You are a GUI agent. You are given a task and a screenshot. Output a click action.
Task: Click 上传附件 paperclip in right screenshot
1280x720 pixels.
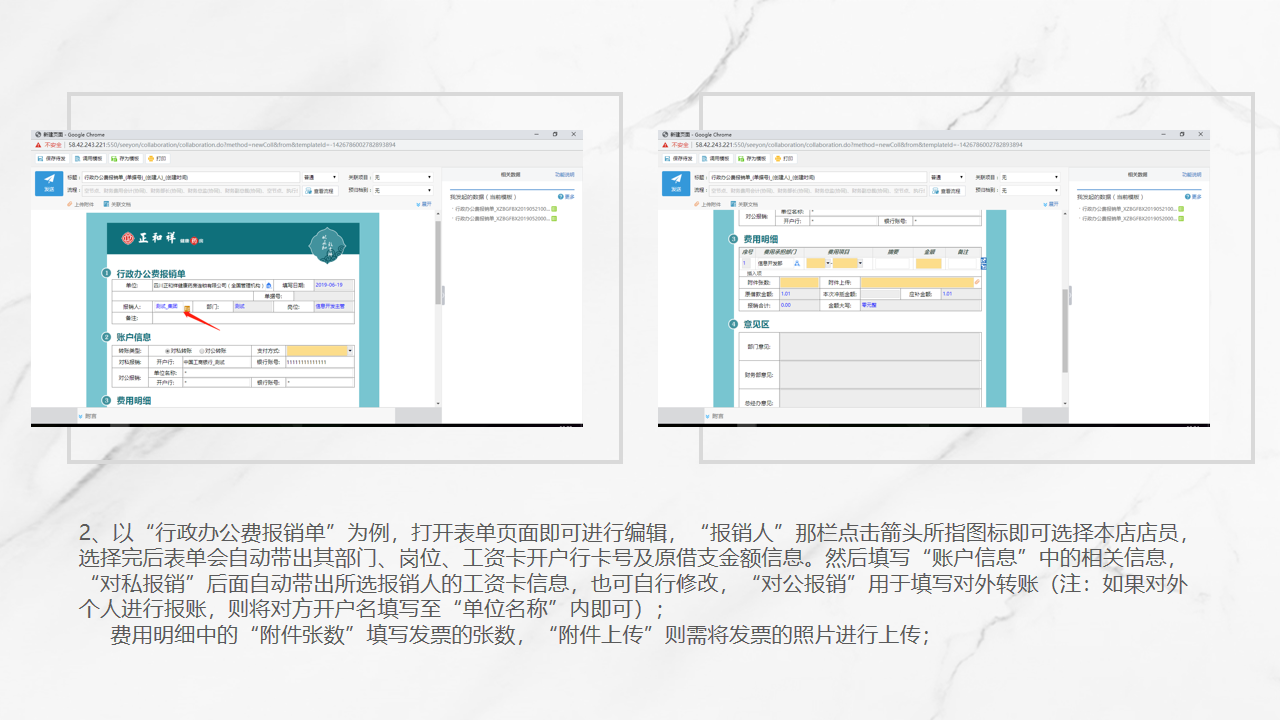pos(697,204)
